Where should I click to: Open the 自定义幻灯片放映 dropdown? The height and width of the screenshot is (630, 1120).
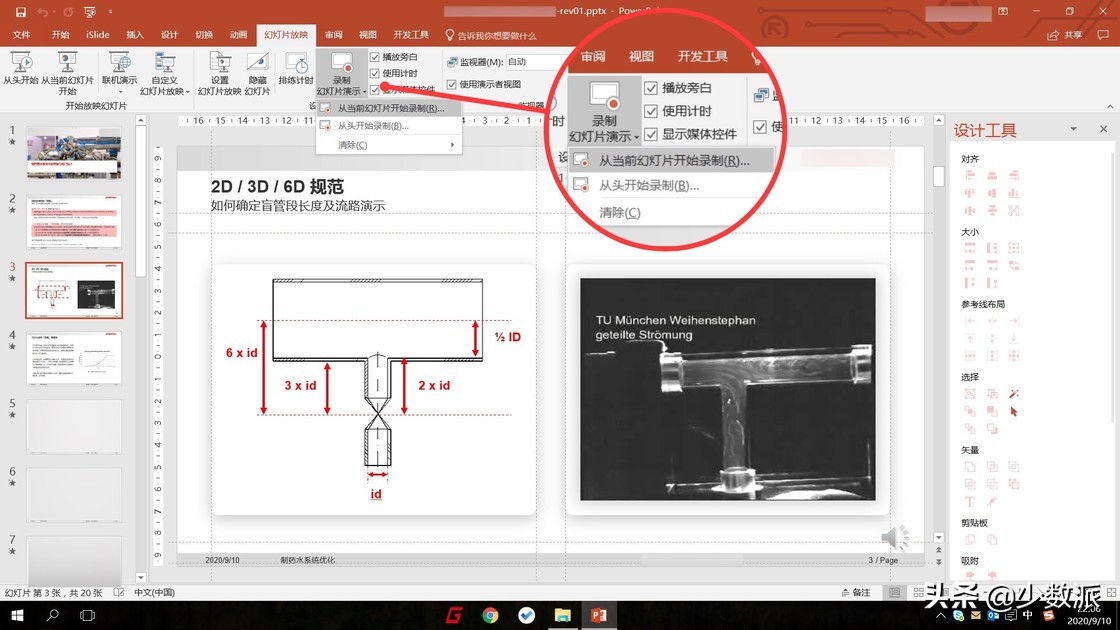[x=164, y=74]
